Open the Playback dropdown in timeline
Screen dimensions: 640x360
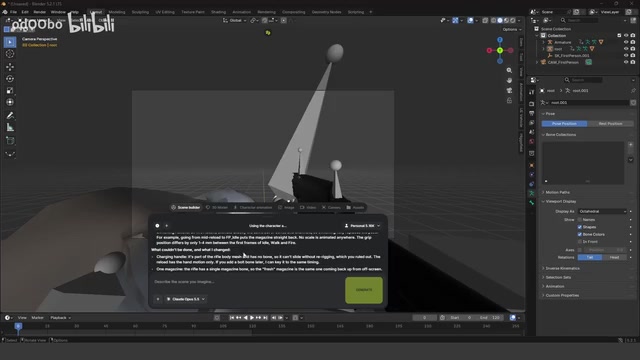(60, 318)
